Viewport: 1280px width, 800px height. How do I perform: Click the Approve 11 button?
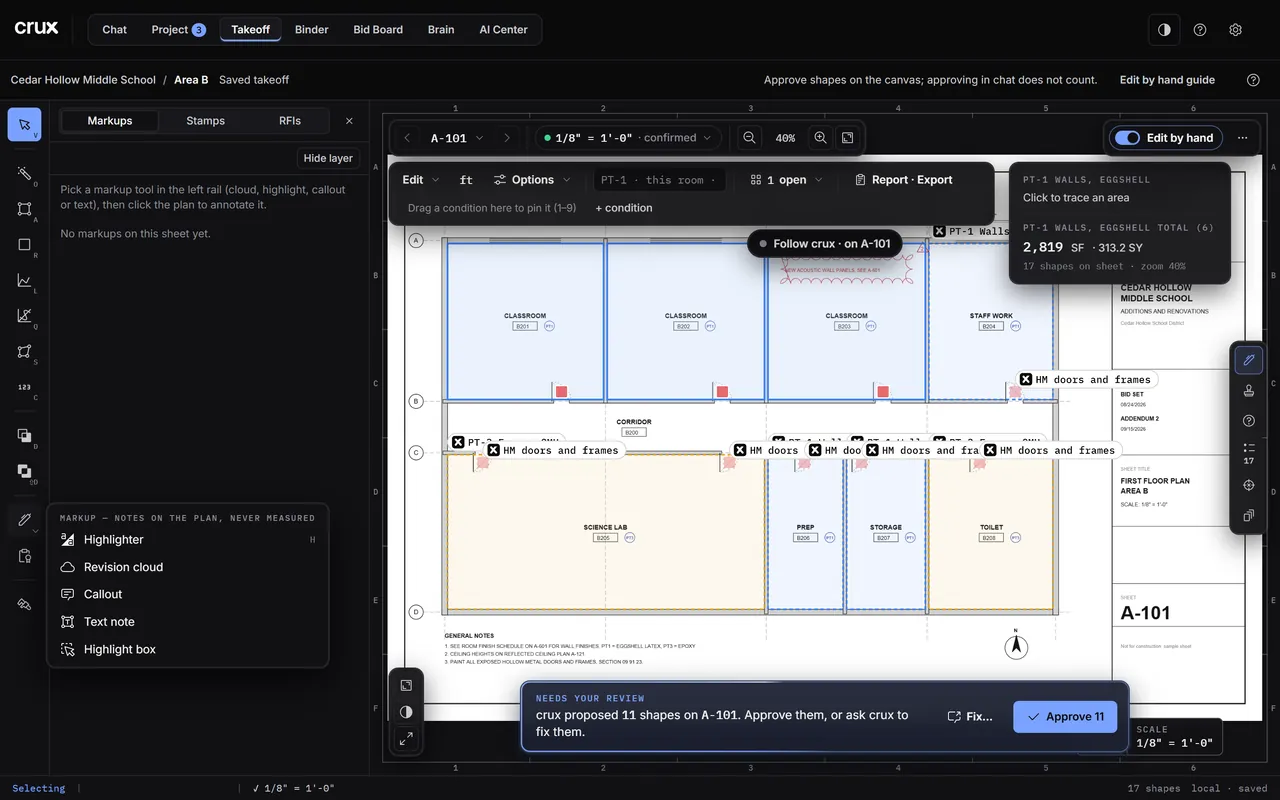point(1065,716)
